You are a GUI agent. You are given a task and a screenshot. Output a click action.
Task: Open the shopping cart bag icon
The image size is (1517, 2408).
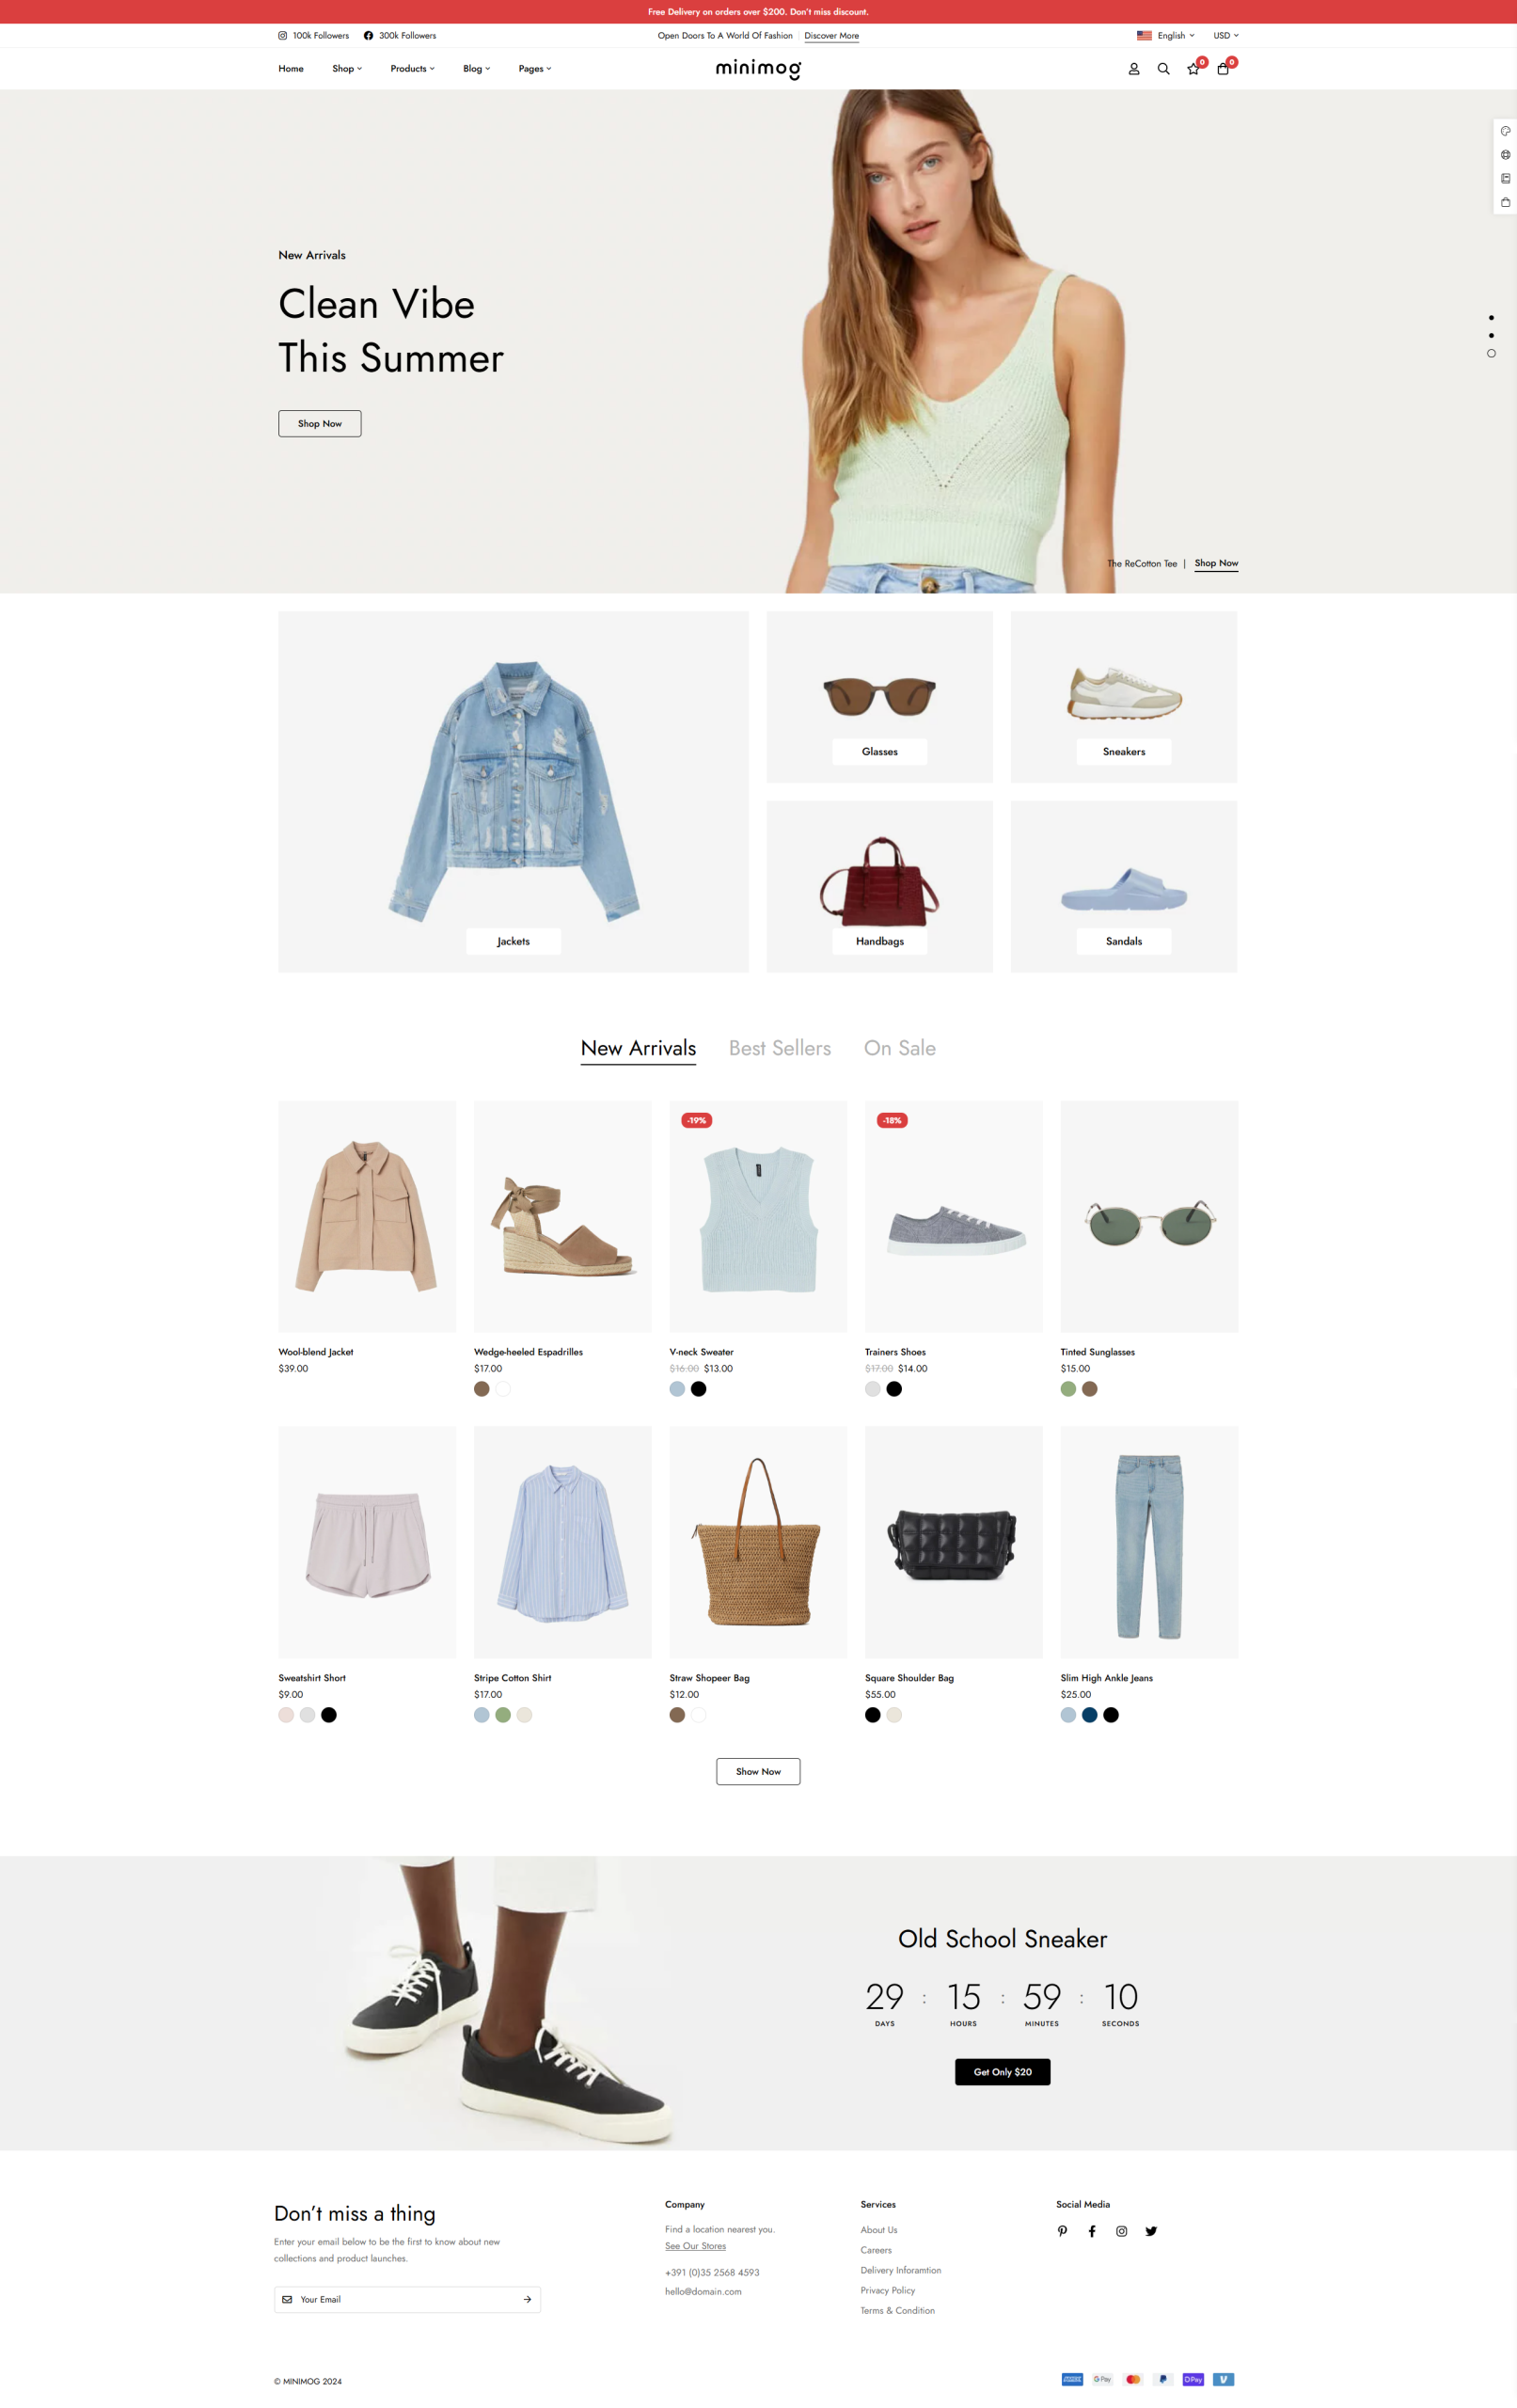[1222, 69]
